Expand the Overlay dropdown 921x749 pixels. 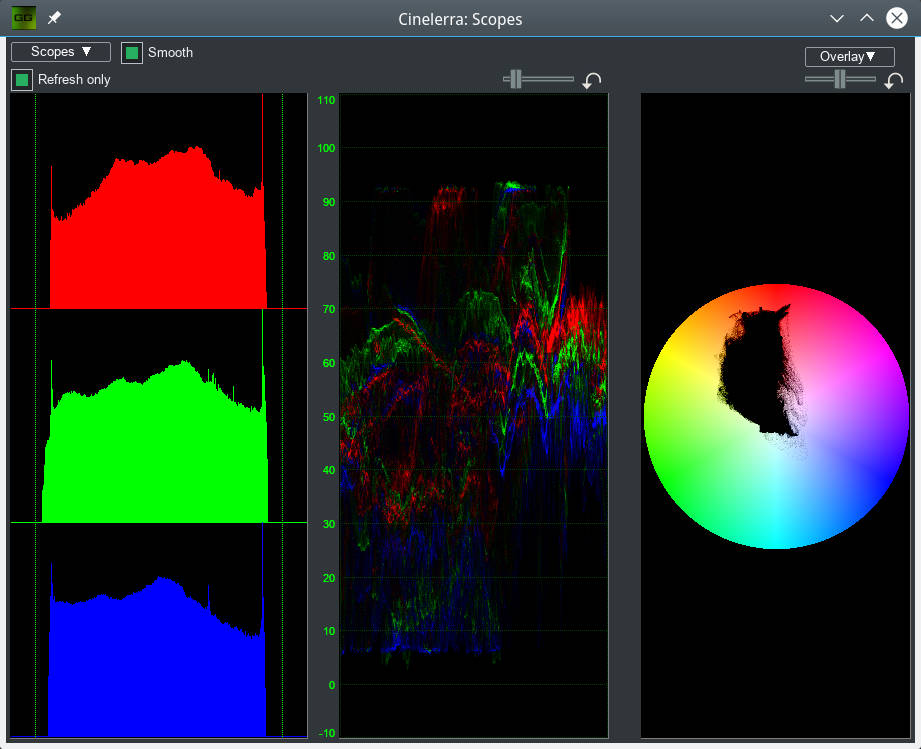[x=849, y=57]
